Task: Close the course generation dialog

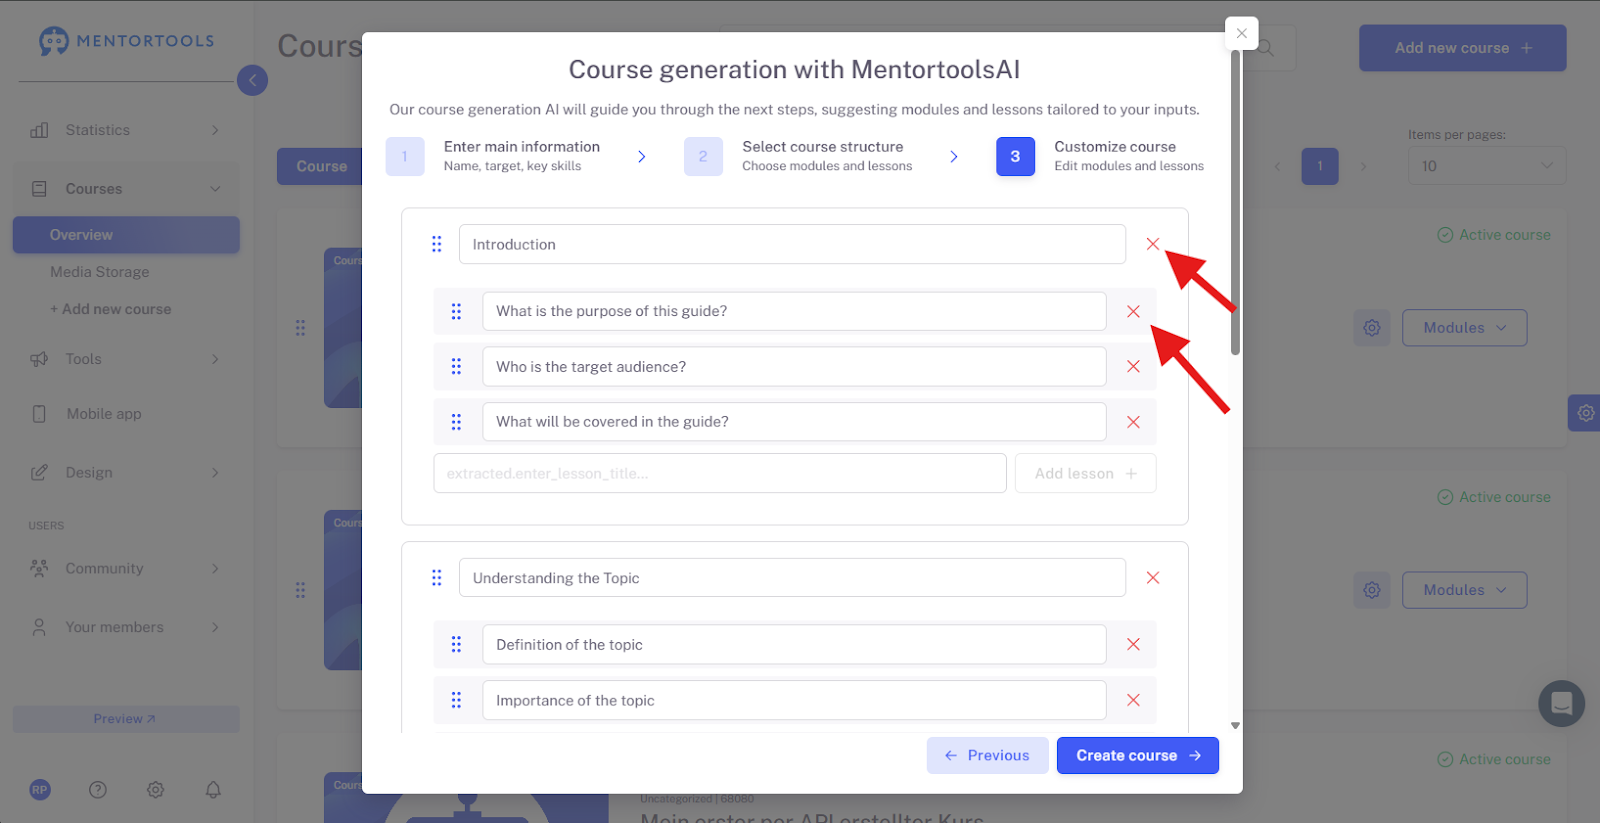Action: tap(1241, 33)
